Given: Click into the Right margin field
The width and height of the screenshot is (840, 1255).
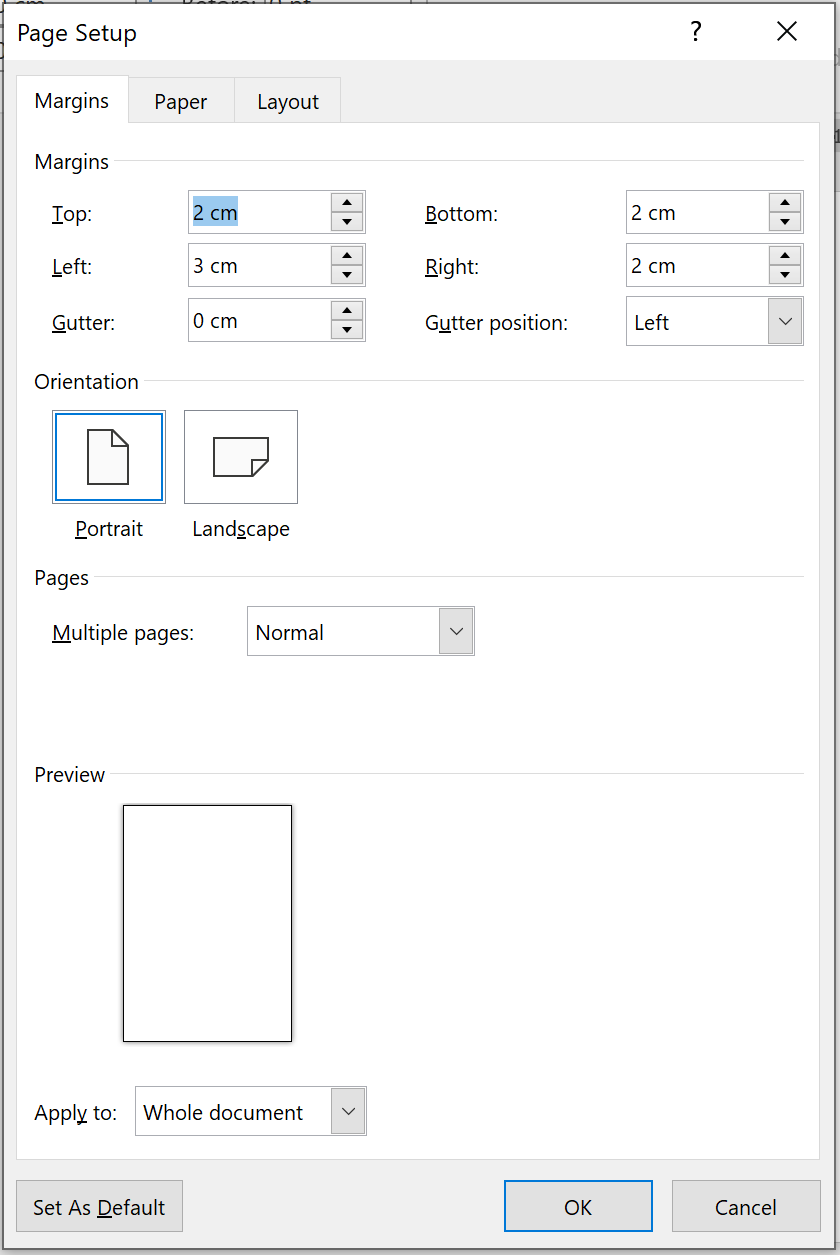Looking at the screenshot, I should pos(698,265).
